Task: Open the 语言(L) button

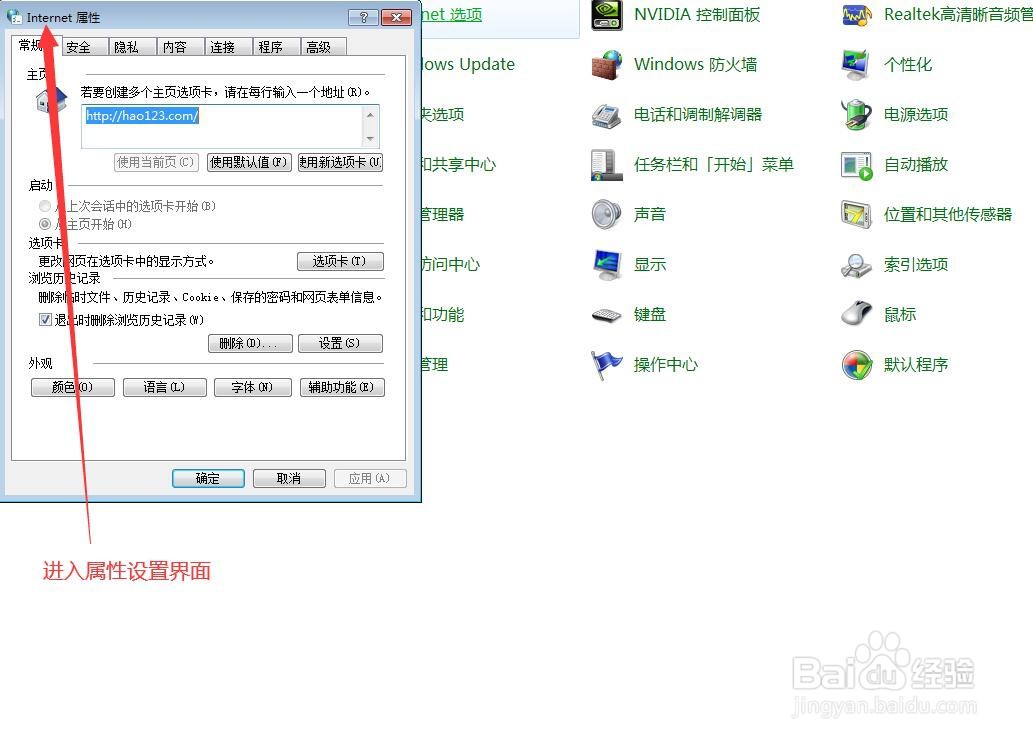Action: point(165,387)
